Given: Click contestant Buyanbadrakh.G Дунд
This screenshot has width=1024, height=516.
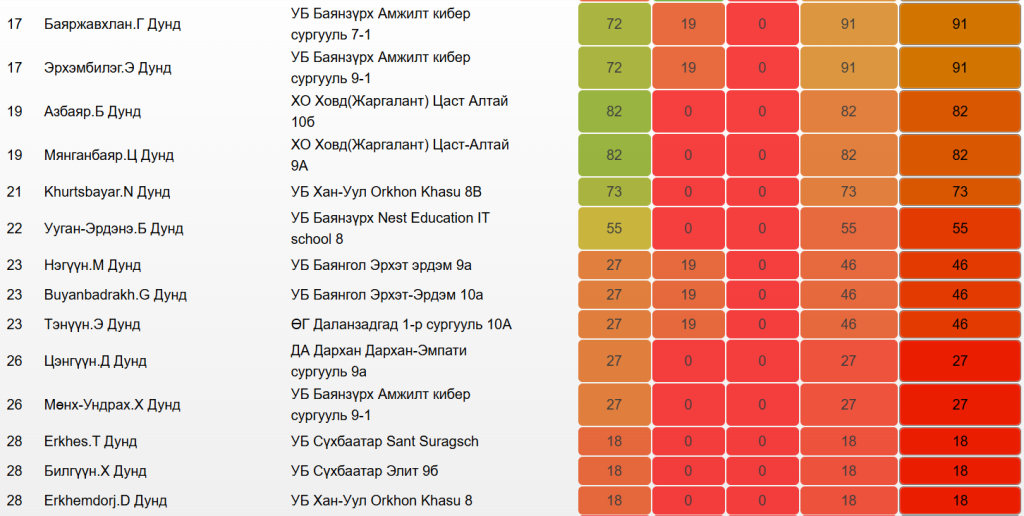Looking at the screenshot, I should [115, 295].
